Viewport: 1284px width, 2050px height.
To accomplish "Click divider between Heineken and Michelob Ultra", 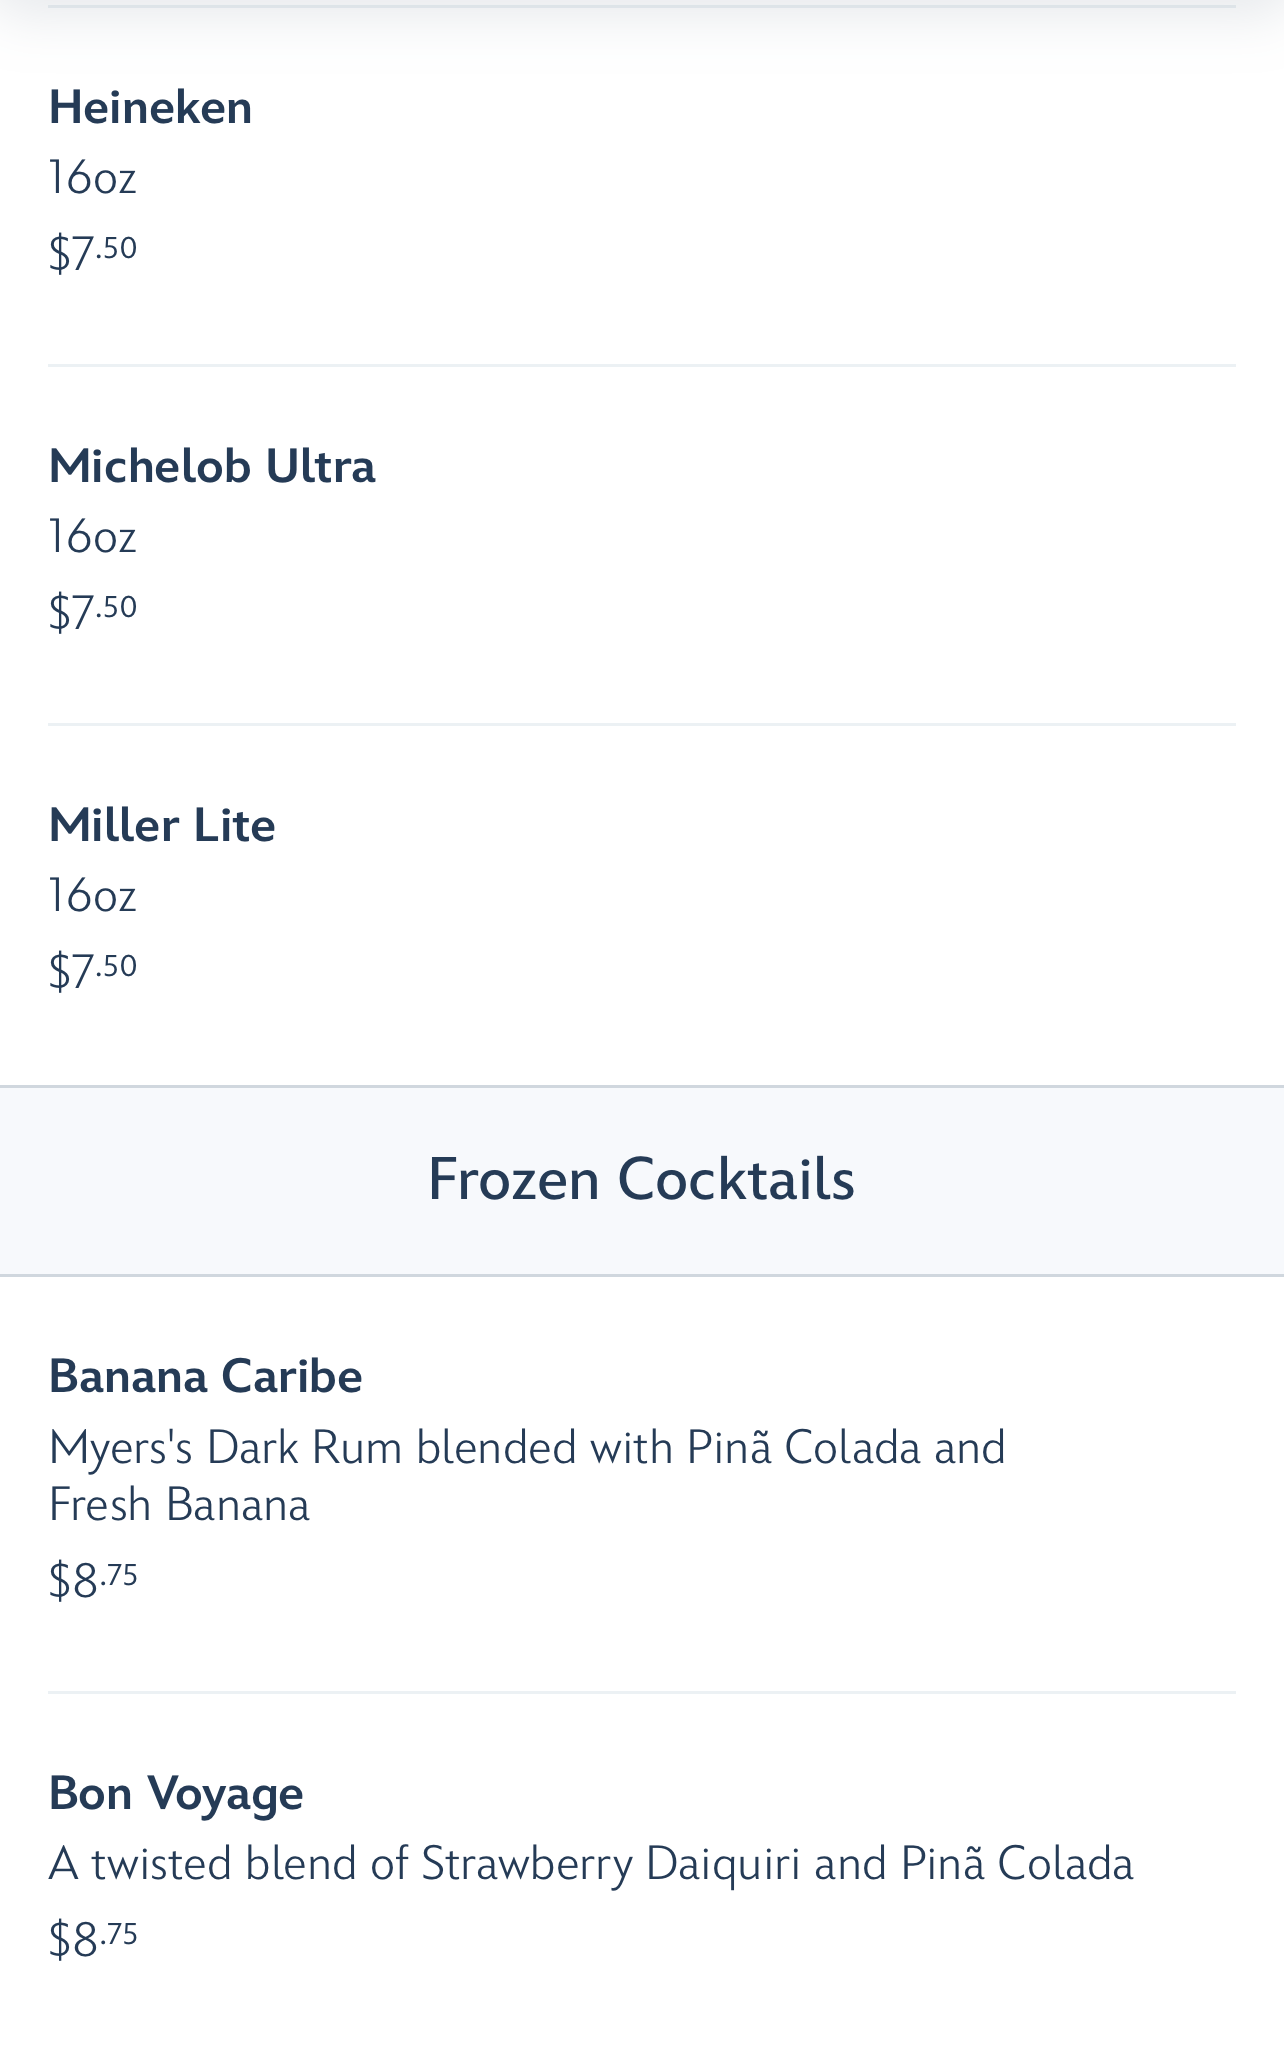I will [641, 366].
